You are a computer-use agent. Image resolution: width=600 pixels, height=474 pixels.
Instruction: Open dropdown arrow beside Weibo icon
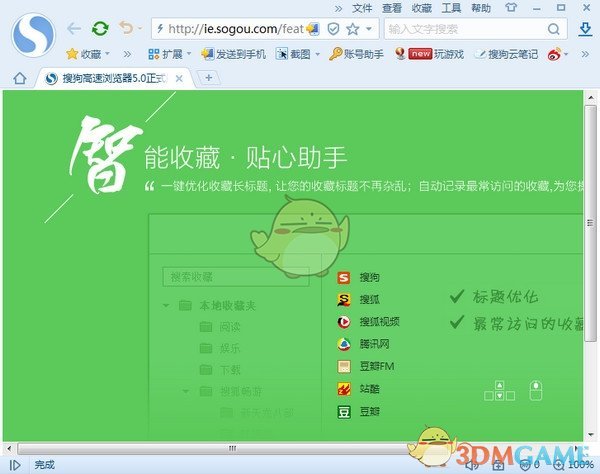pos(566,54)
